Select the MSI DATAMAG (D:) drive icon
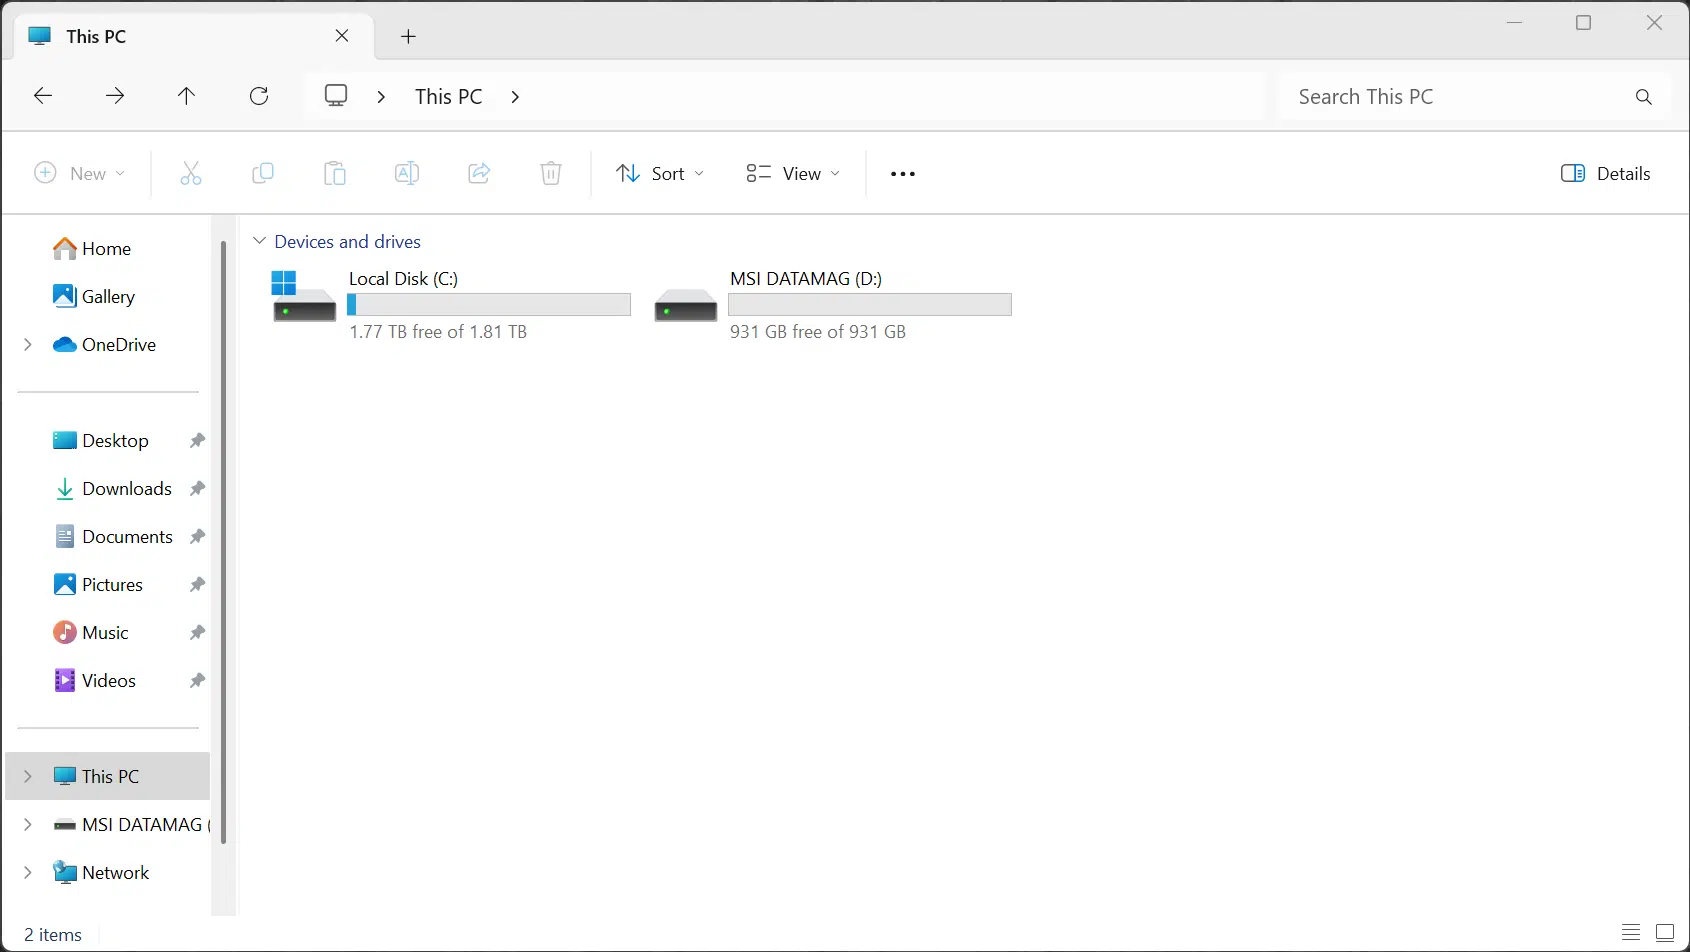 [x=686, y=305]
